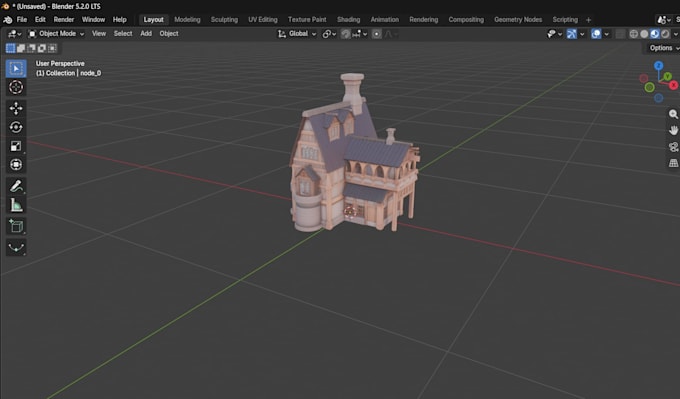Image resolution: width=680 pixels, height=399 pixels.
Task: Open gizmo options dropdown arrow
Action: pyautogui.click(x=582, y=34)
